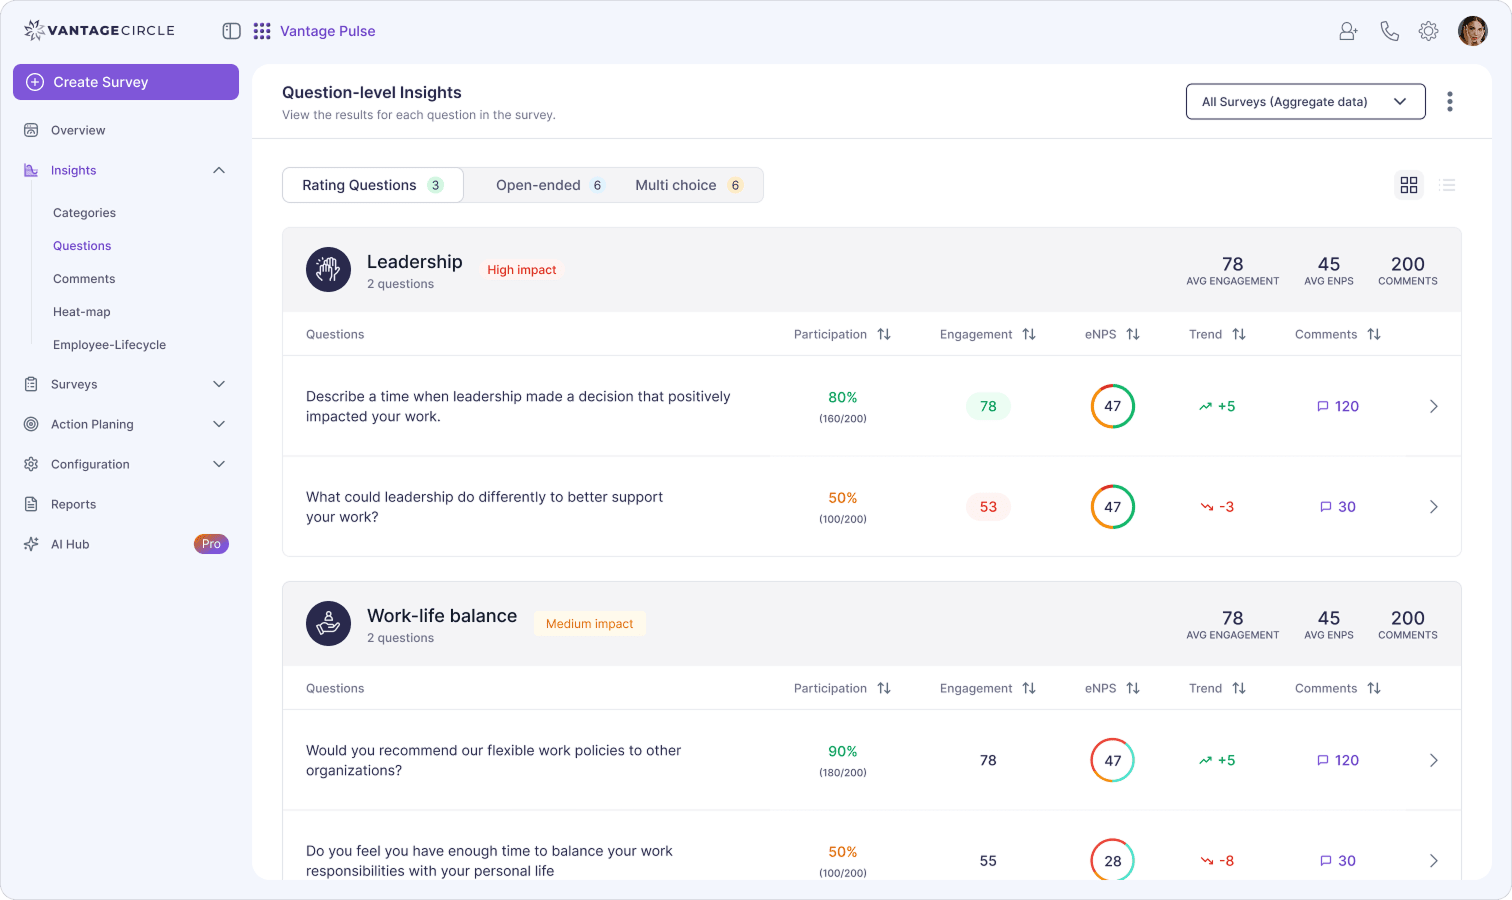This screenshot has height=900, width=1512.
Task: Expand the Surveys sidebar section
Action: (x=219, y=384)
